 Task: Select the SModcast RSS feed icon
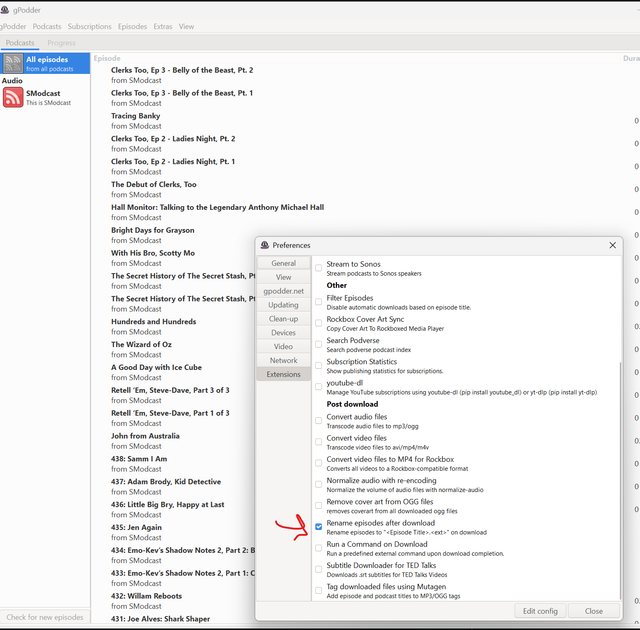(x=13, y=98)
